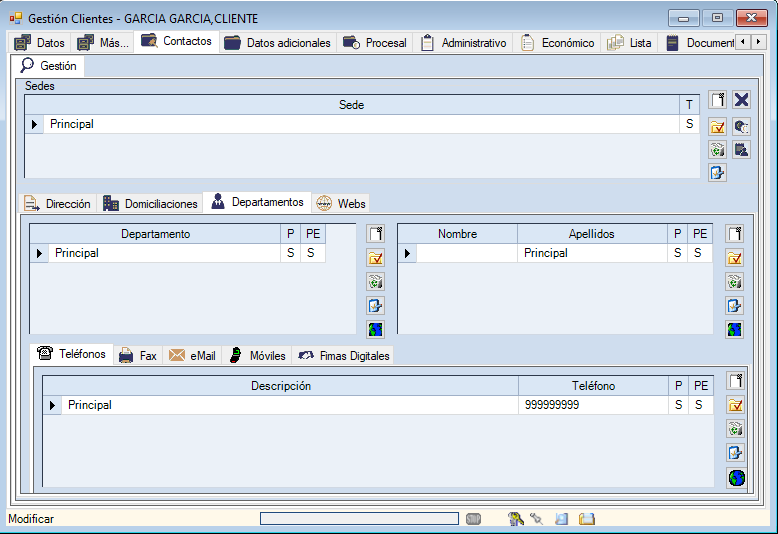
Task: Click the globe icon beside Departamento grid
Action: (x=376, y=330)
